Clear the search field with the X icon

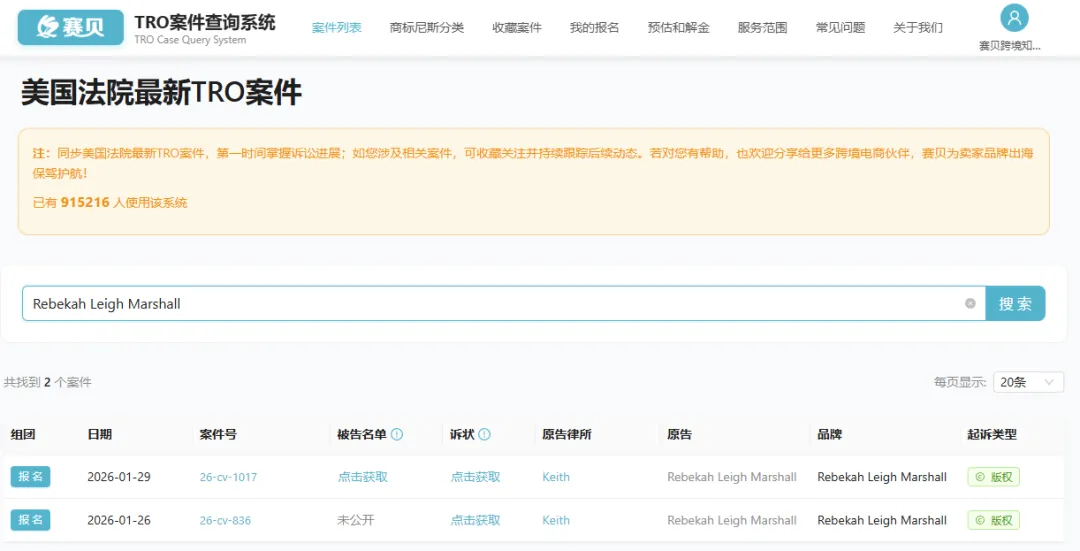click(970, 304)
